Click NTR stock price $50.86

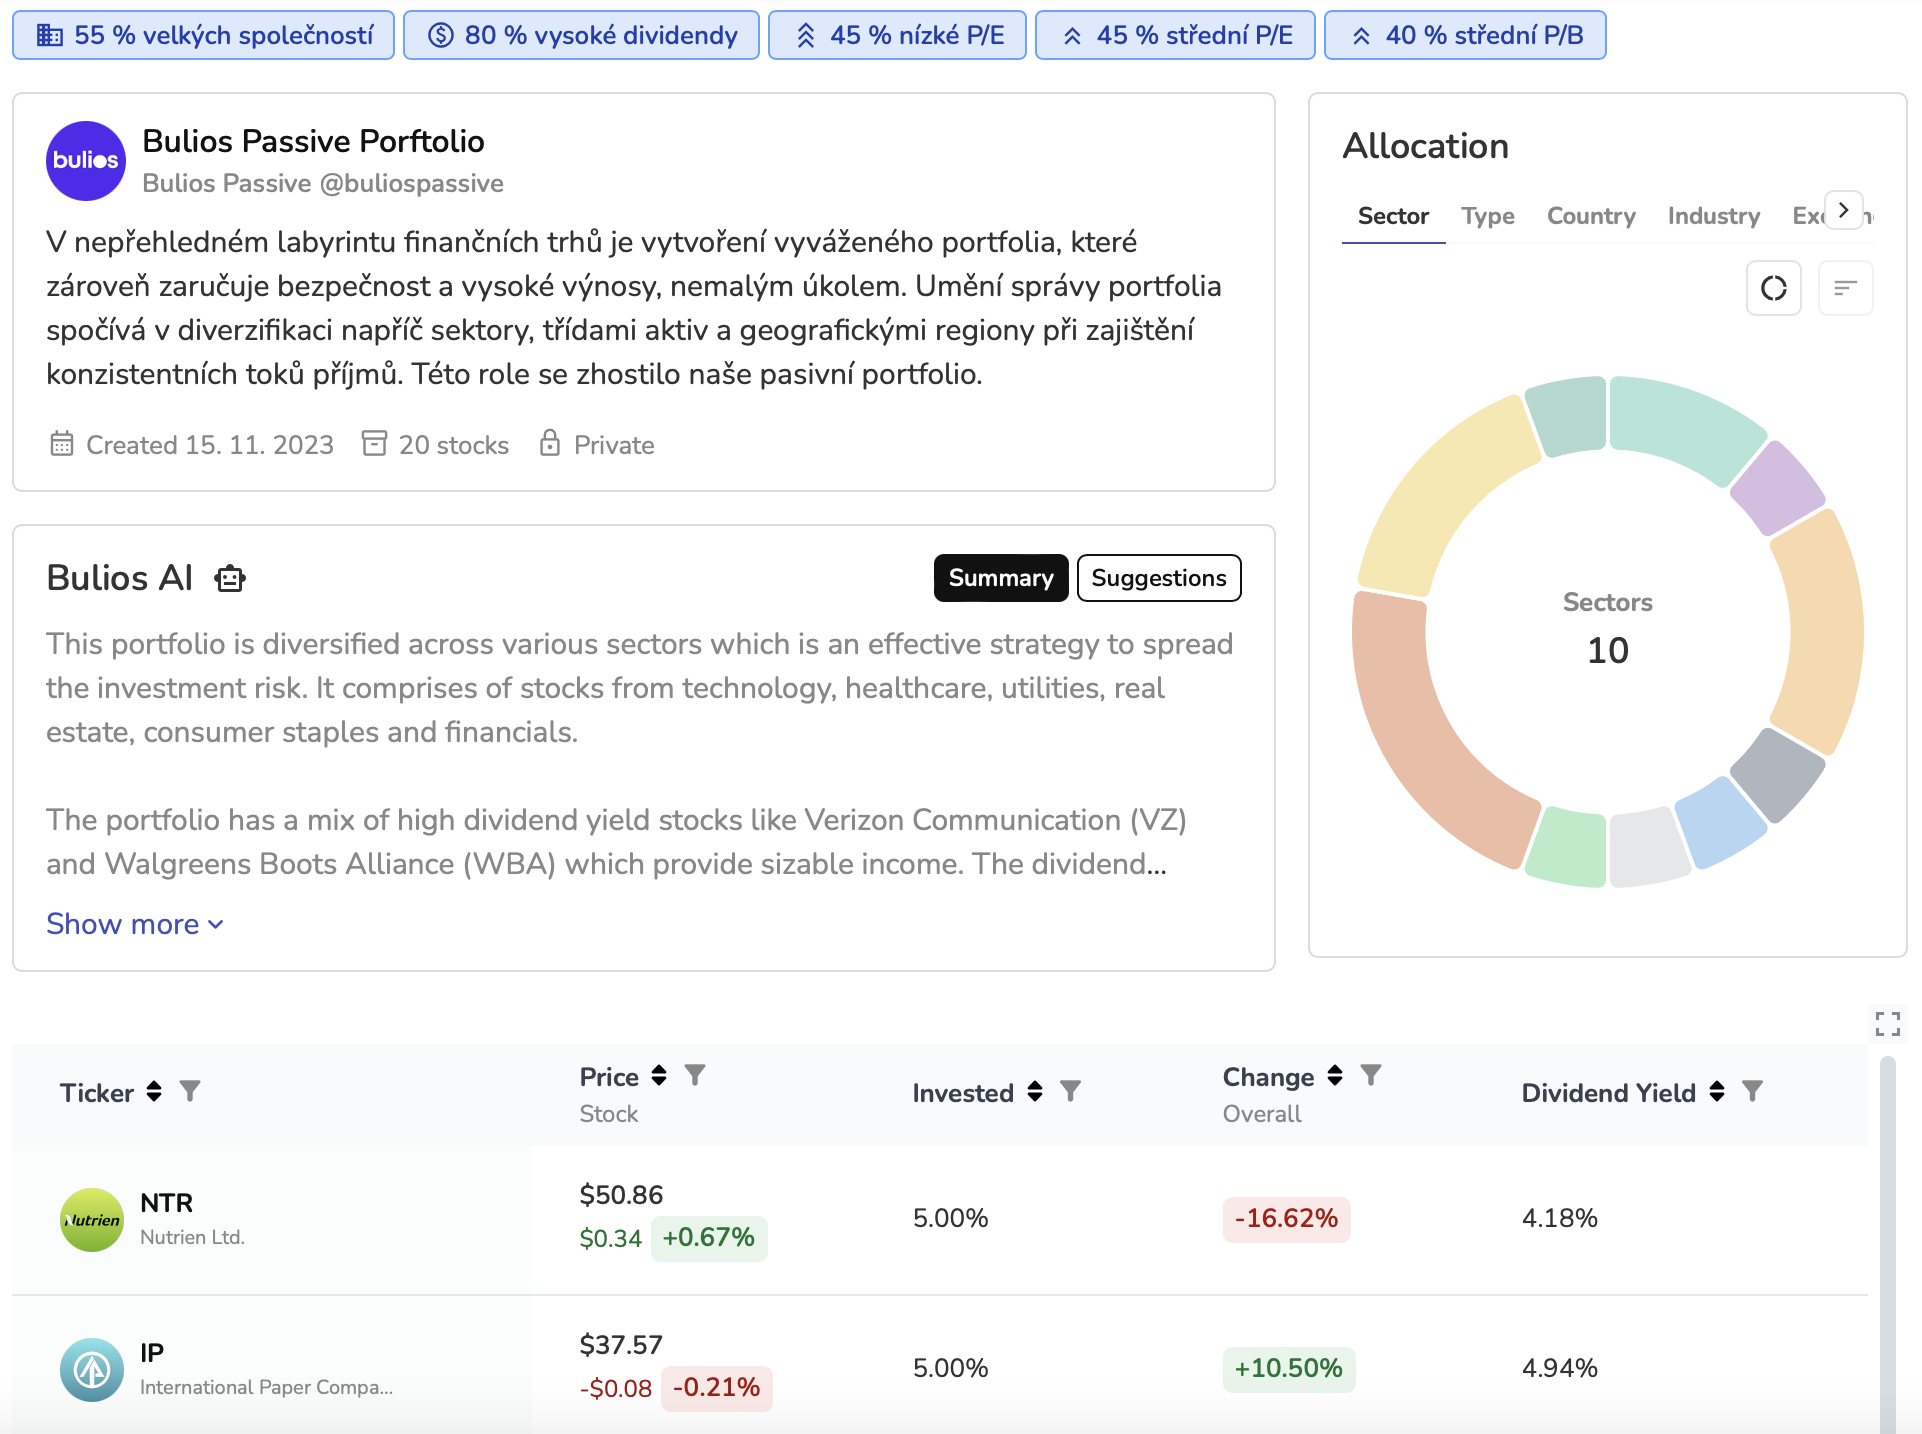tap(621, 1195)
